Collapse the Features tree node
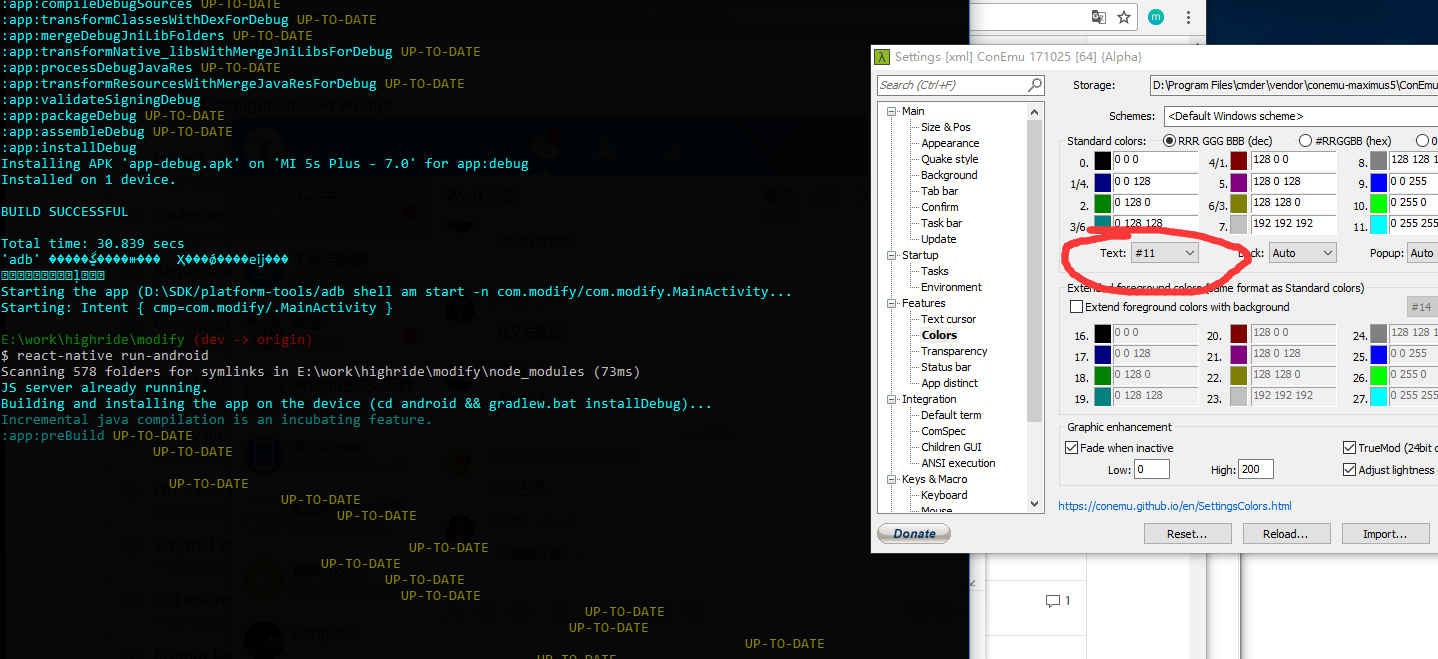1438x659 pixels. click(x=891, y=303)
